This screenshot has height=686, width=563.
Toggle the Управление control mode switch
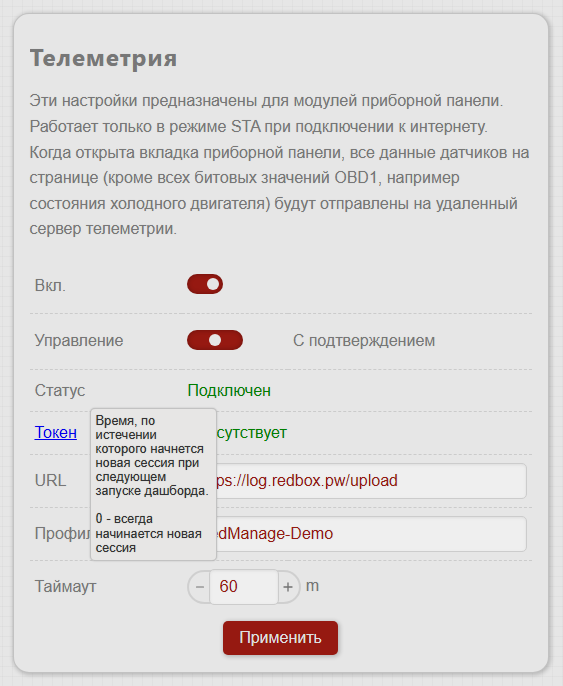click(215, 340)
